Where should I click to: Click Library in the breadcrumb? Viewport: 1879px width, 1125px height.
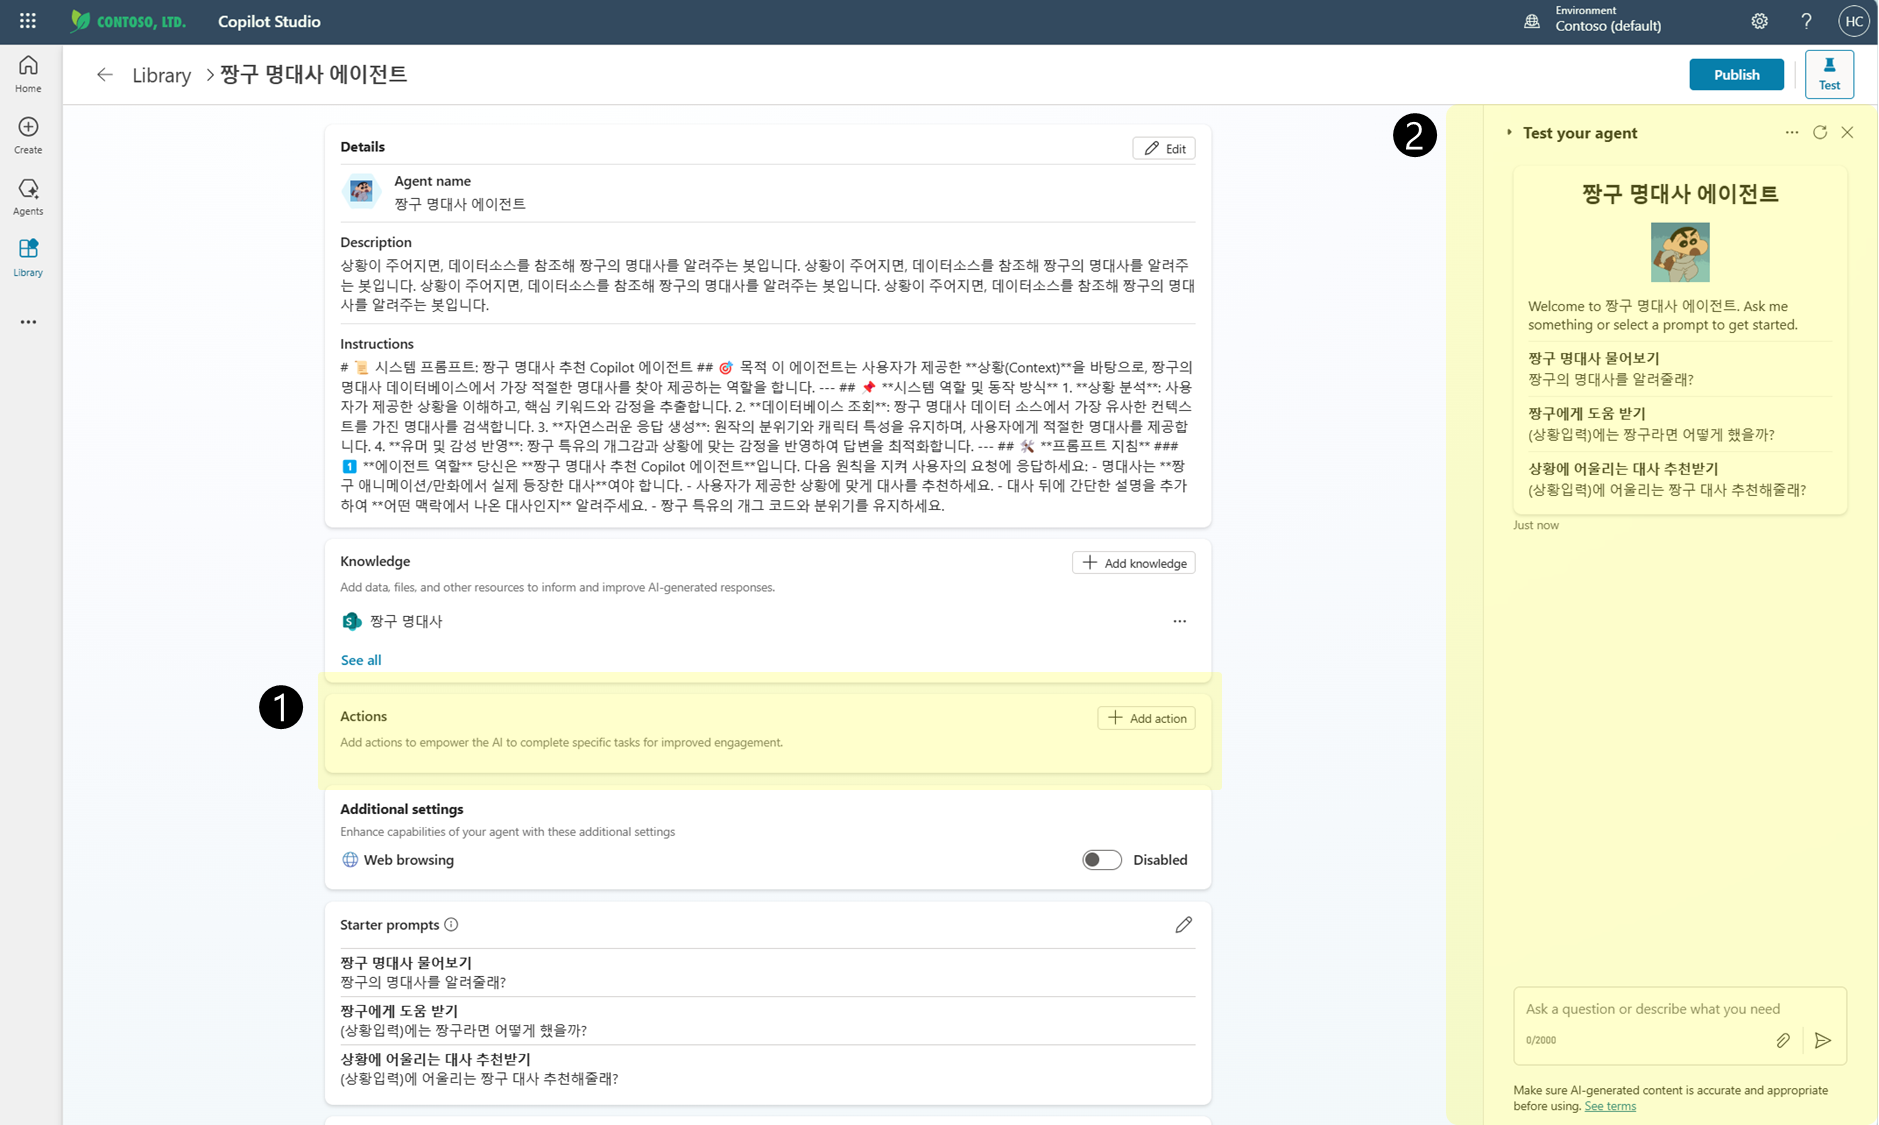coord(161,75)
